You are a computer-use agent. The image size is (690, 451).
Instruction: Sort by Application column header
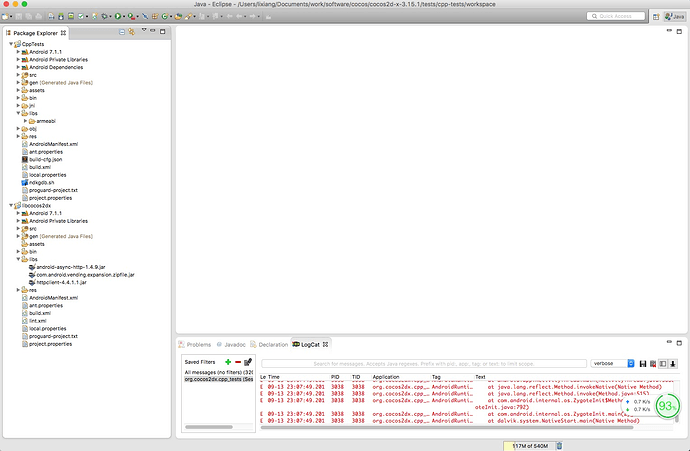click(x=386, y=377)
